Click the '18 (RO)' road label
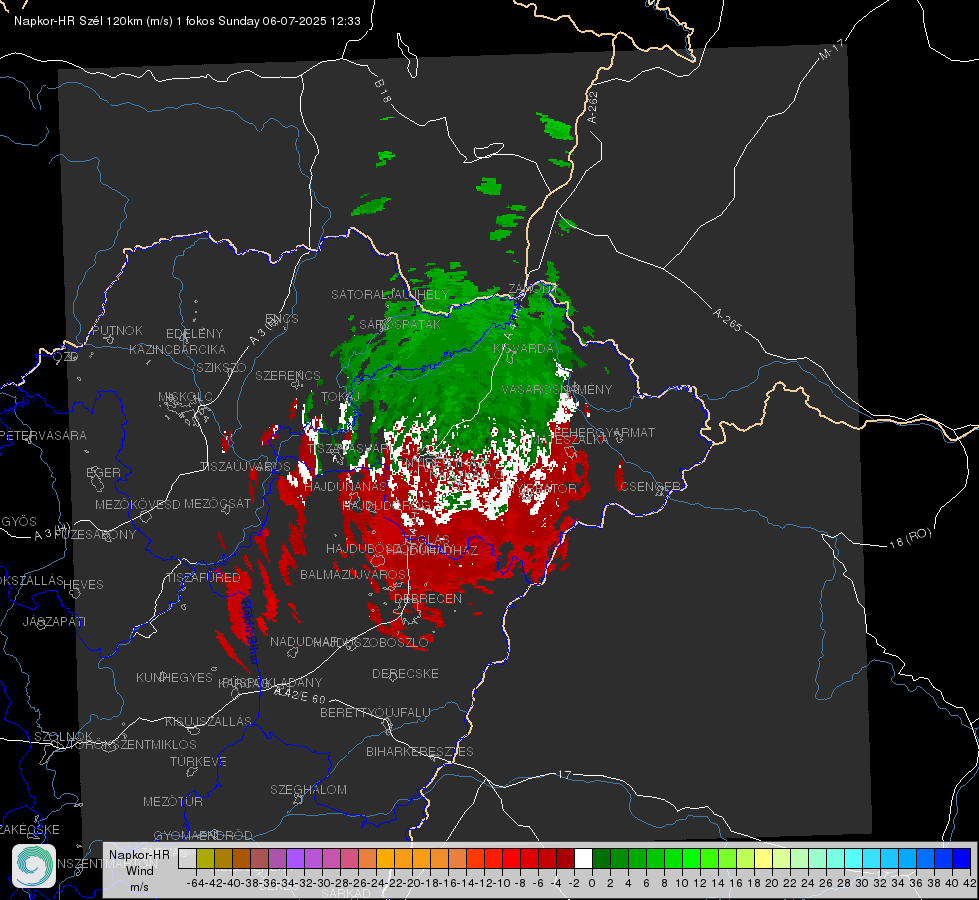The width and height of the screenshot is (979, 900). 910,538
